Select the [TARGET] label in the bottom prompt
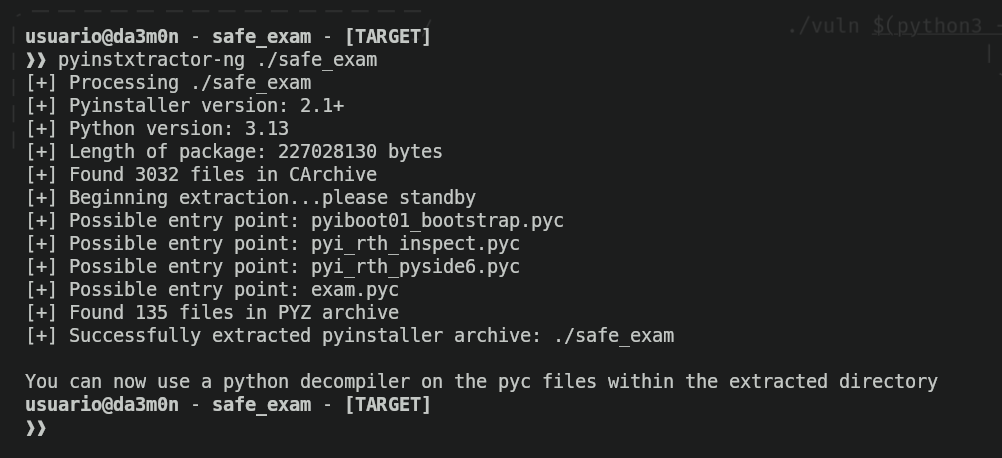Image resolution: width=1002 pixels, height=458 pixels. (x=387, y=405)
